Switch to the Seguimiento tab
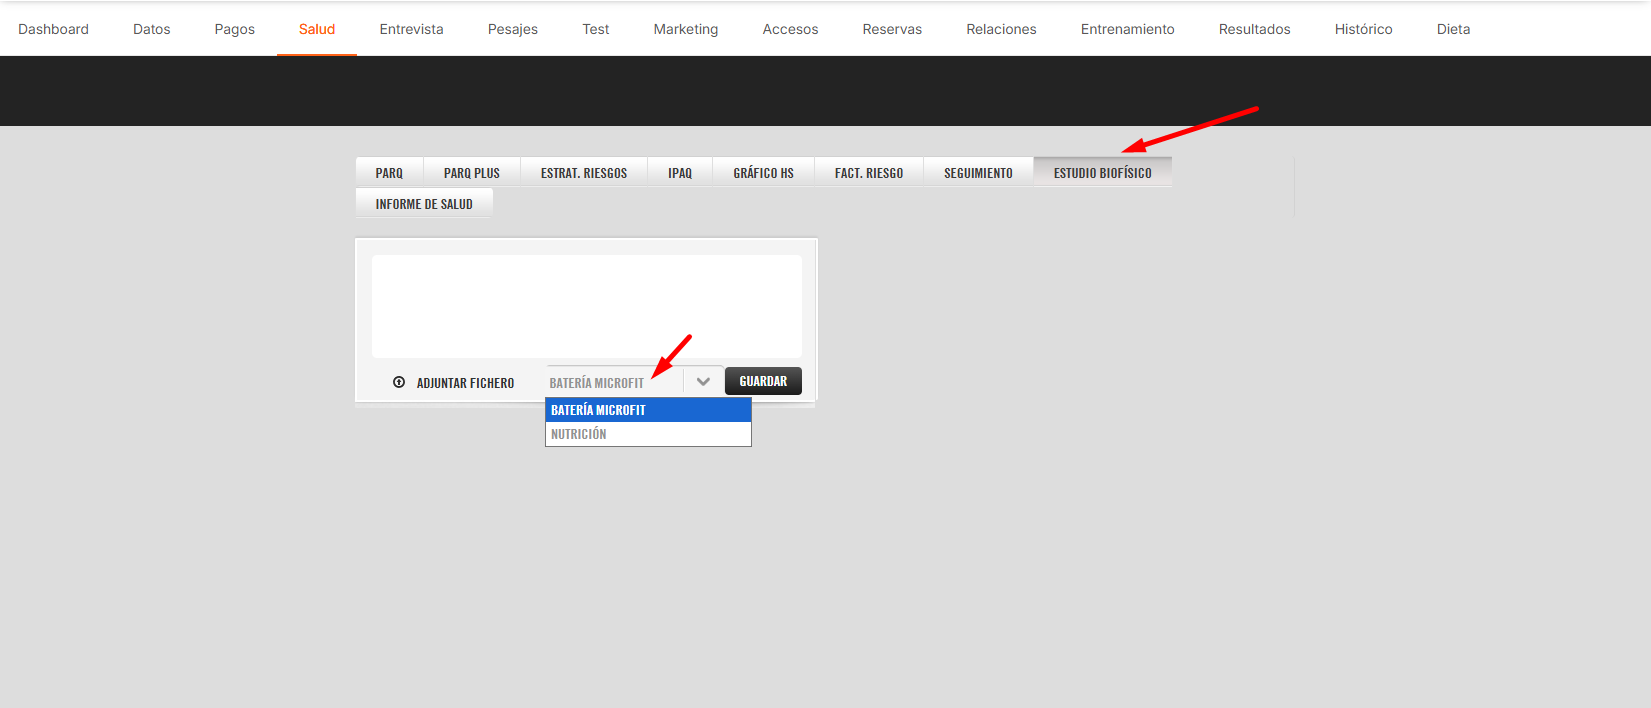The image size is (1651, 708). tap(978, 173)
